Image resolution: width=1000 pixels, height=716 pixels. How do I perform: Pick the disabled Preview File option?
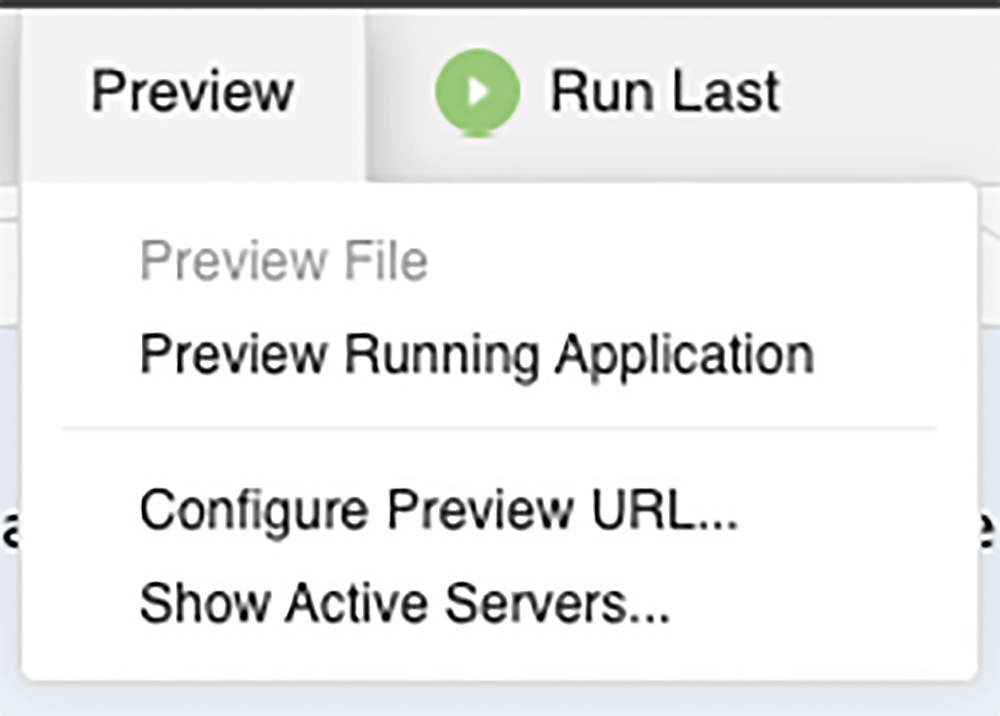(x=284, y=262)
